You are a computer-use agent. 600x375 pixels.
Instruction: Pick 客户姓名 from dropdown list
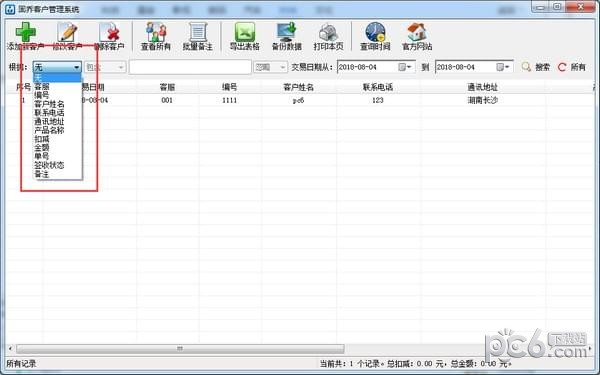click(57, 104)
